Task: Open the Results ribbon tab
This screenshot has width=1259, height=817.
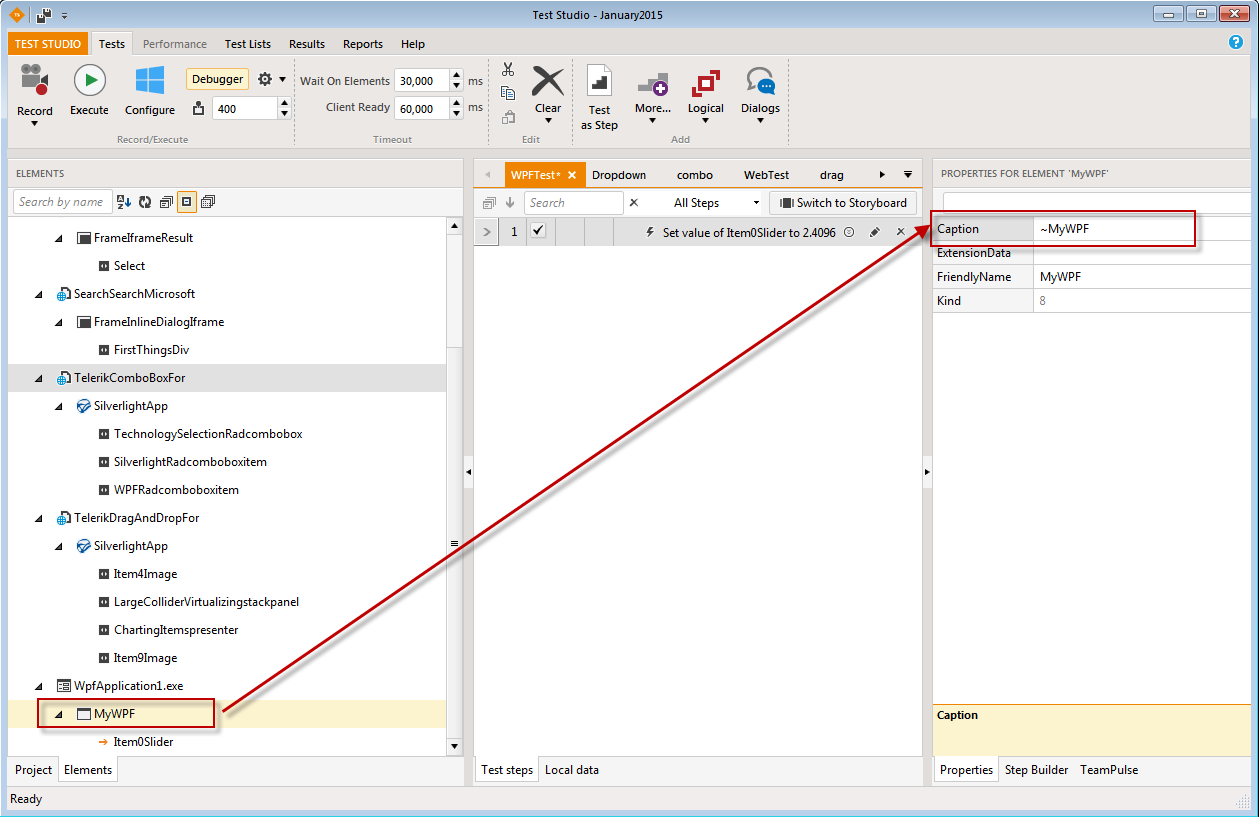Action: point(307,44)
